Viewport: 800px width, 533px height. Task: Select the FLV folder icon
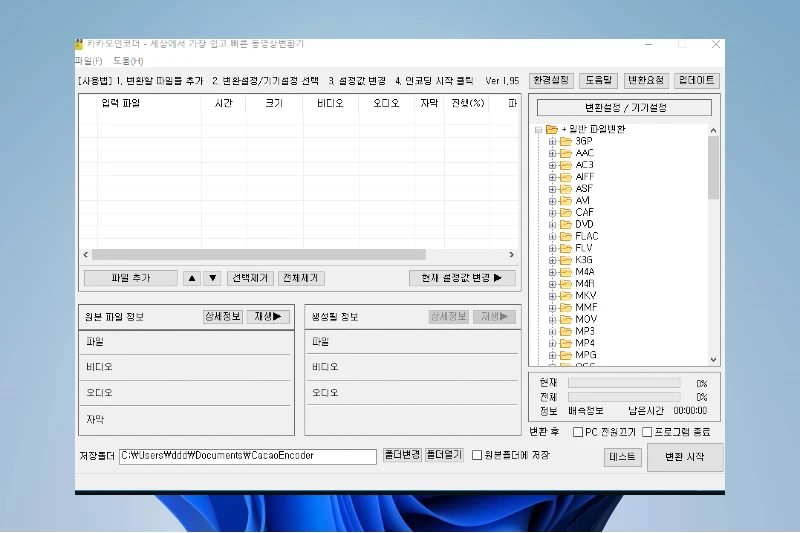[x=565, y=248]
